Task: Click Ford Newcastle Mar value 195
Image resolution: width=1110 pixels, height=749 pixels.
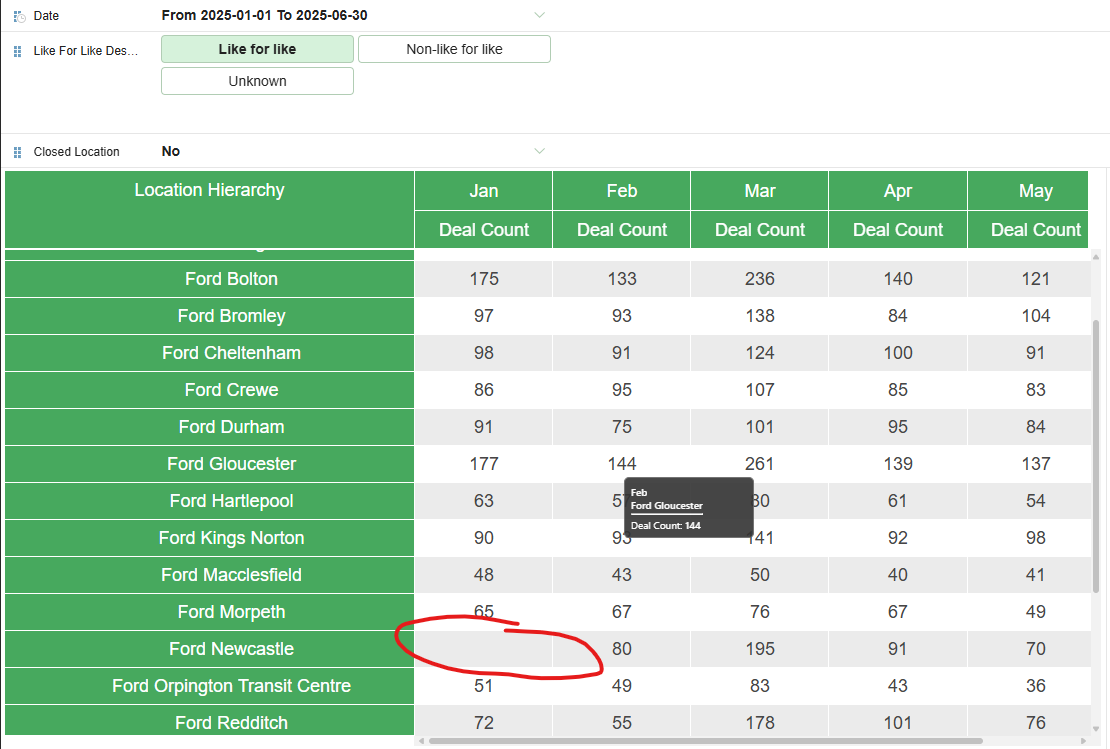Action: click(x=760, y=648)
